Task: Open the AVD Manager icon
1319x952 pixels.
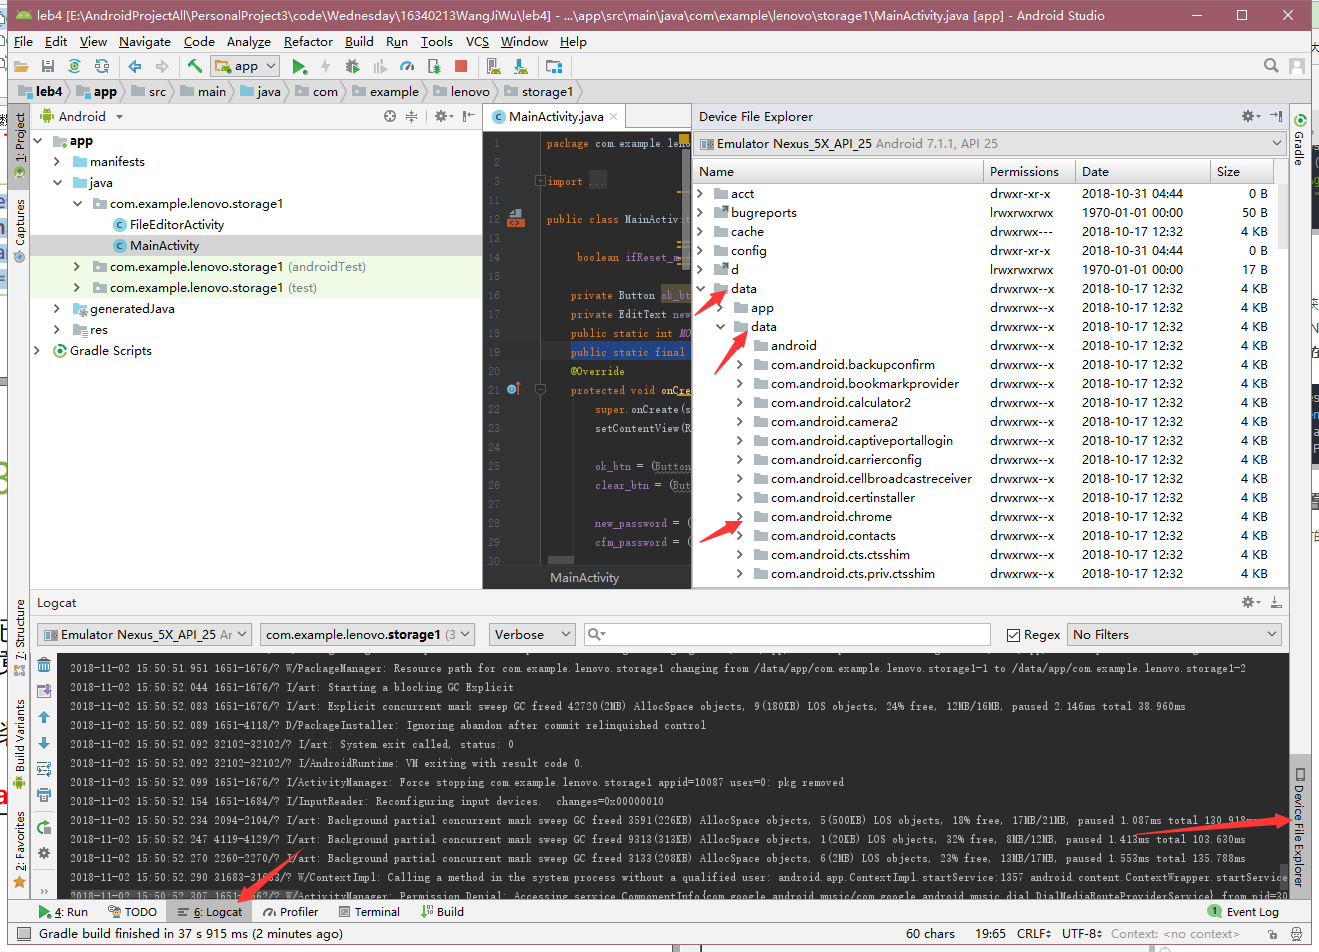Action: pyautogui.click(x=493, y=66)
